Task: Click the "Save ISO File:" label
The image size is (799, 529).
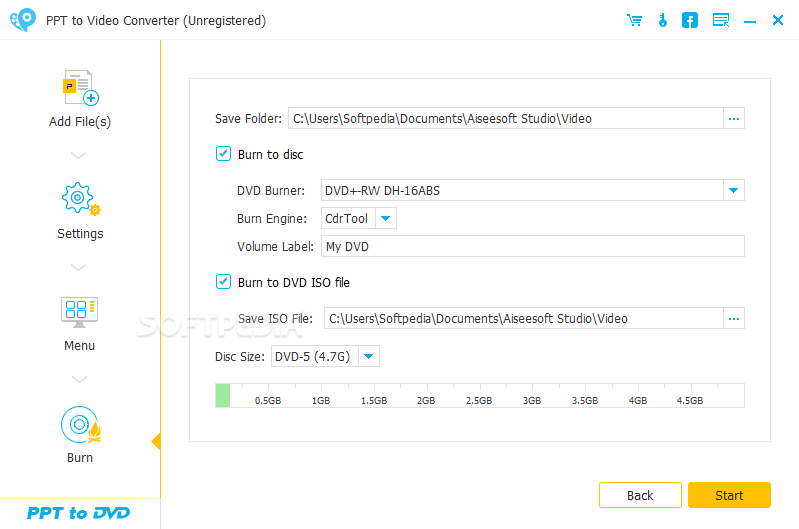Action: (276, 319)
